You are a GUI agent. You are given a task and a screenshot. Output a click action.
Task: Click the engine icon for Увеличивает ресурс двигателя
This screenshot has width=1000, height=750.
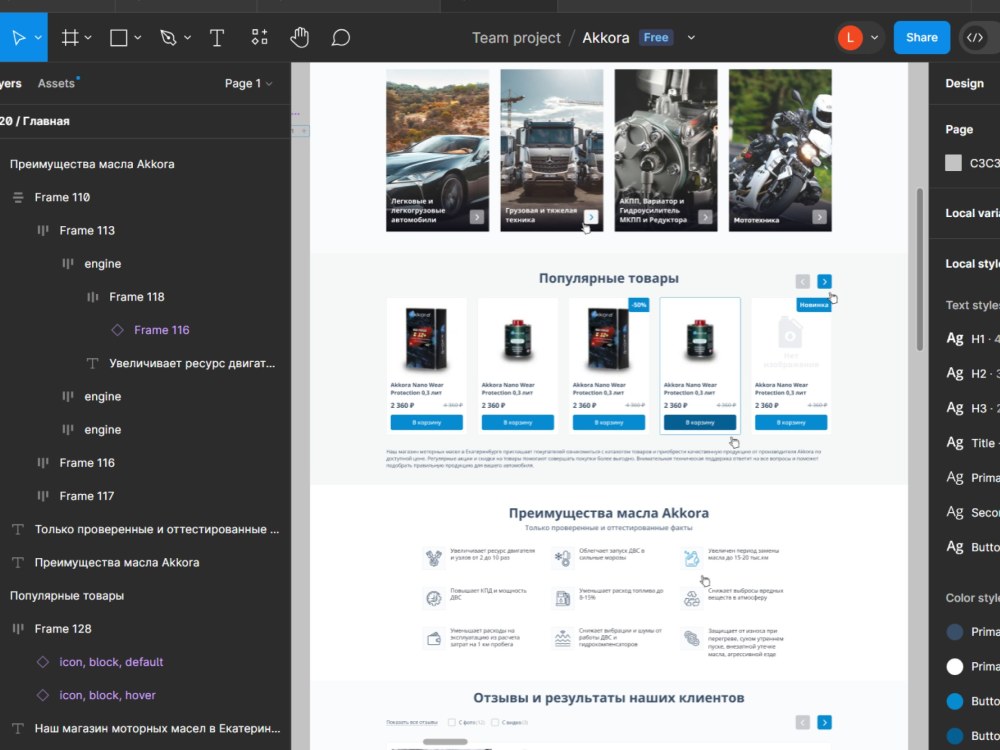pyautogui.click(x=434, y=558)
